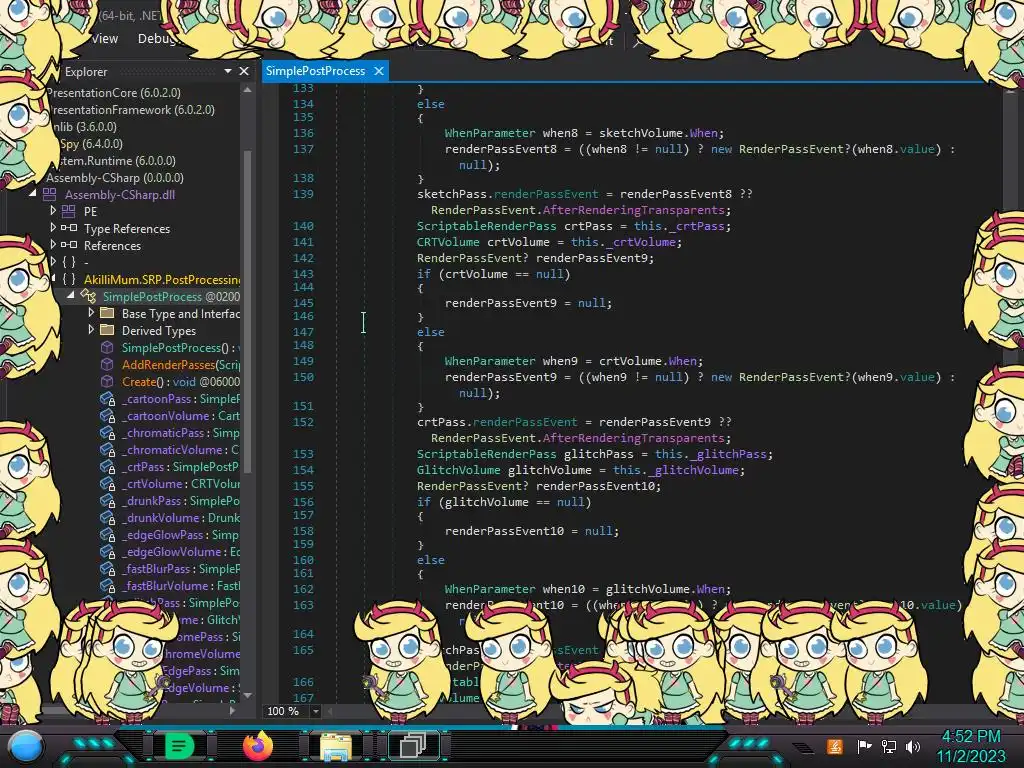Image resolution: width=1024 pixels, height=768 pixels.
Task: Select the Assembly-CSharp (0.0.0.0) entry
Action: point(115,178)
